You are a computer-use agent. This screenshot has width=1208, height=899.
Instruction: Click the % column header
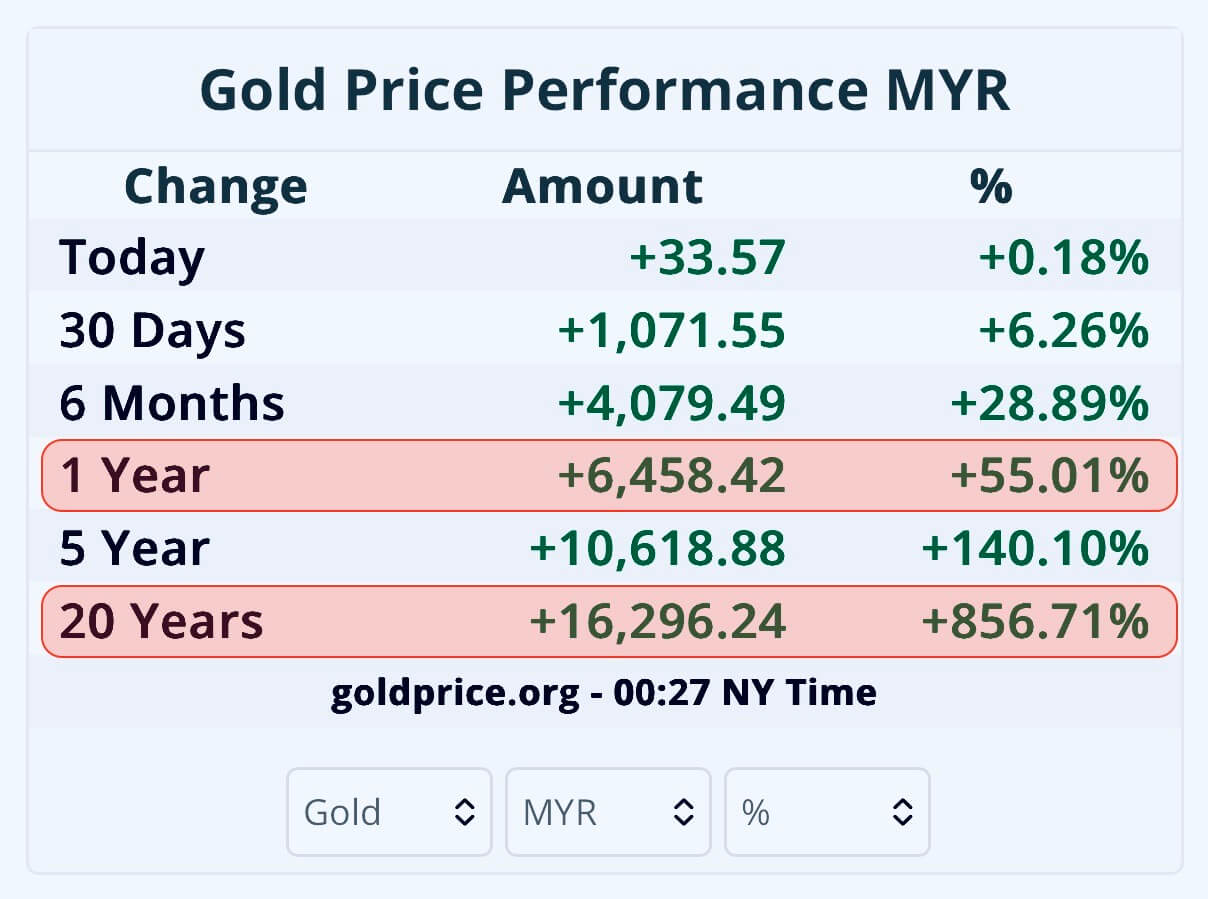990,186
